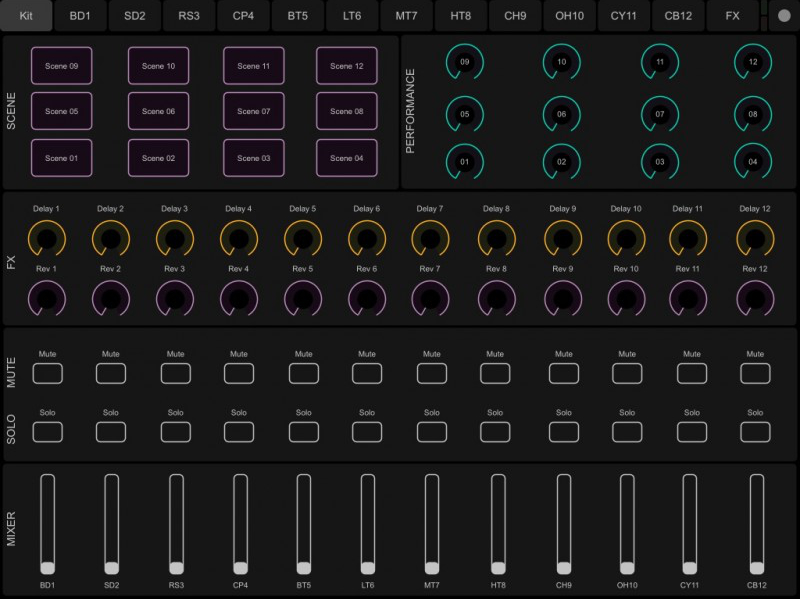Select the Rev 11 reverb knob
800x599 pixels.
(x=688, y=296)
